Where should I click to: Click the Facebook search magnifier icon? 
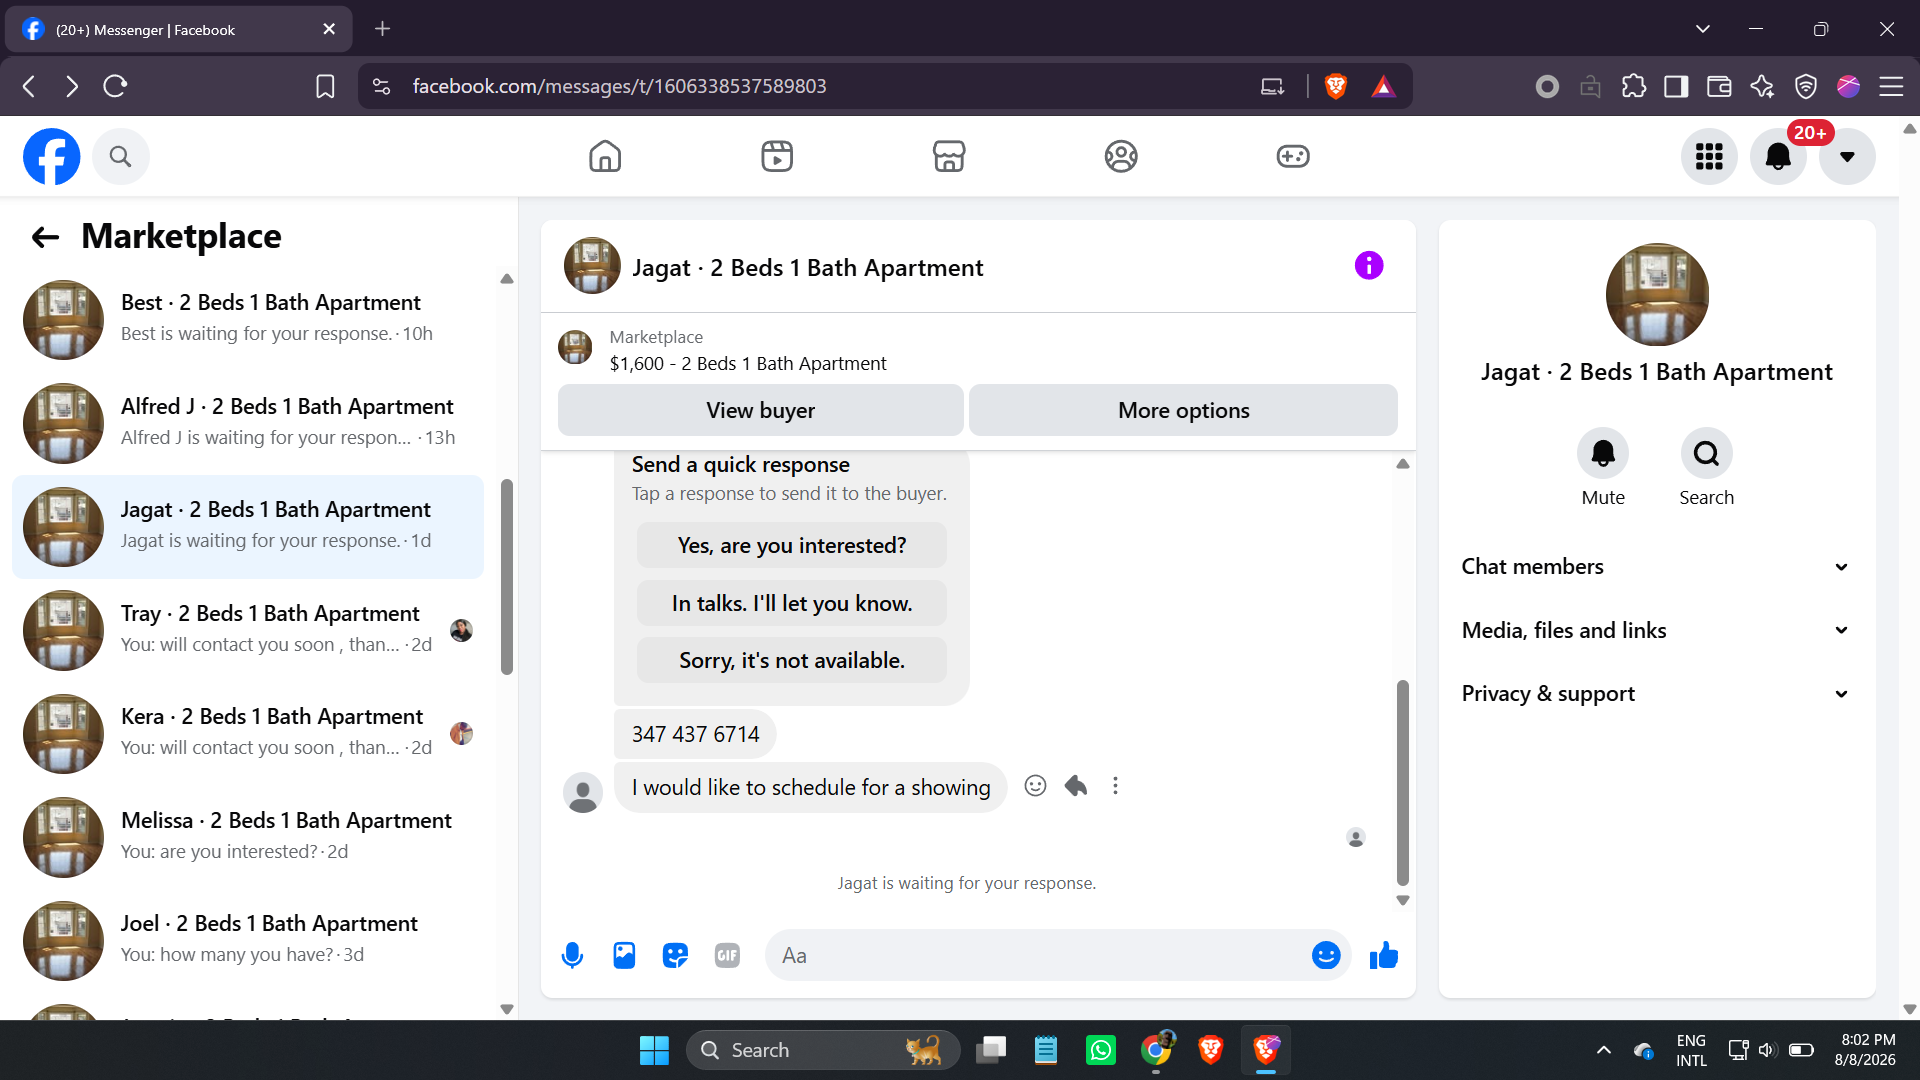[x=121, y=157]
